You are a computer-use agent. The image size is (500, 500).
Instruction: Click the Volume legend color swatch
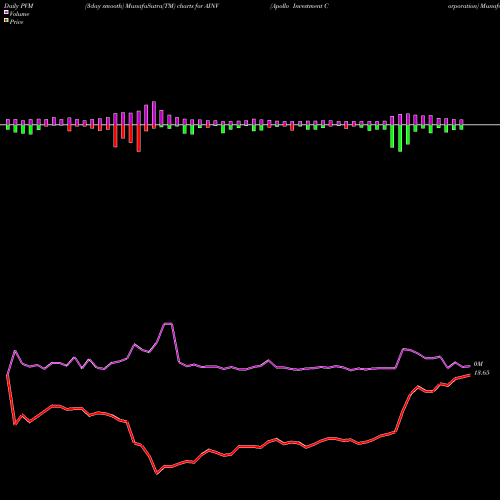coord(6,13)
